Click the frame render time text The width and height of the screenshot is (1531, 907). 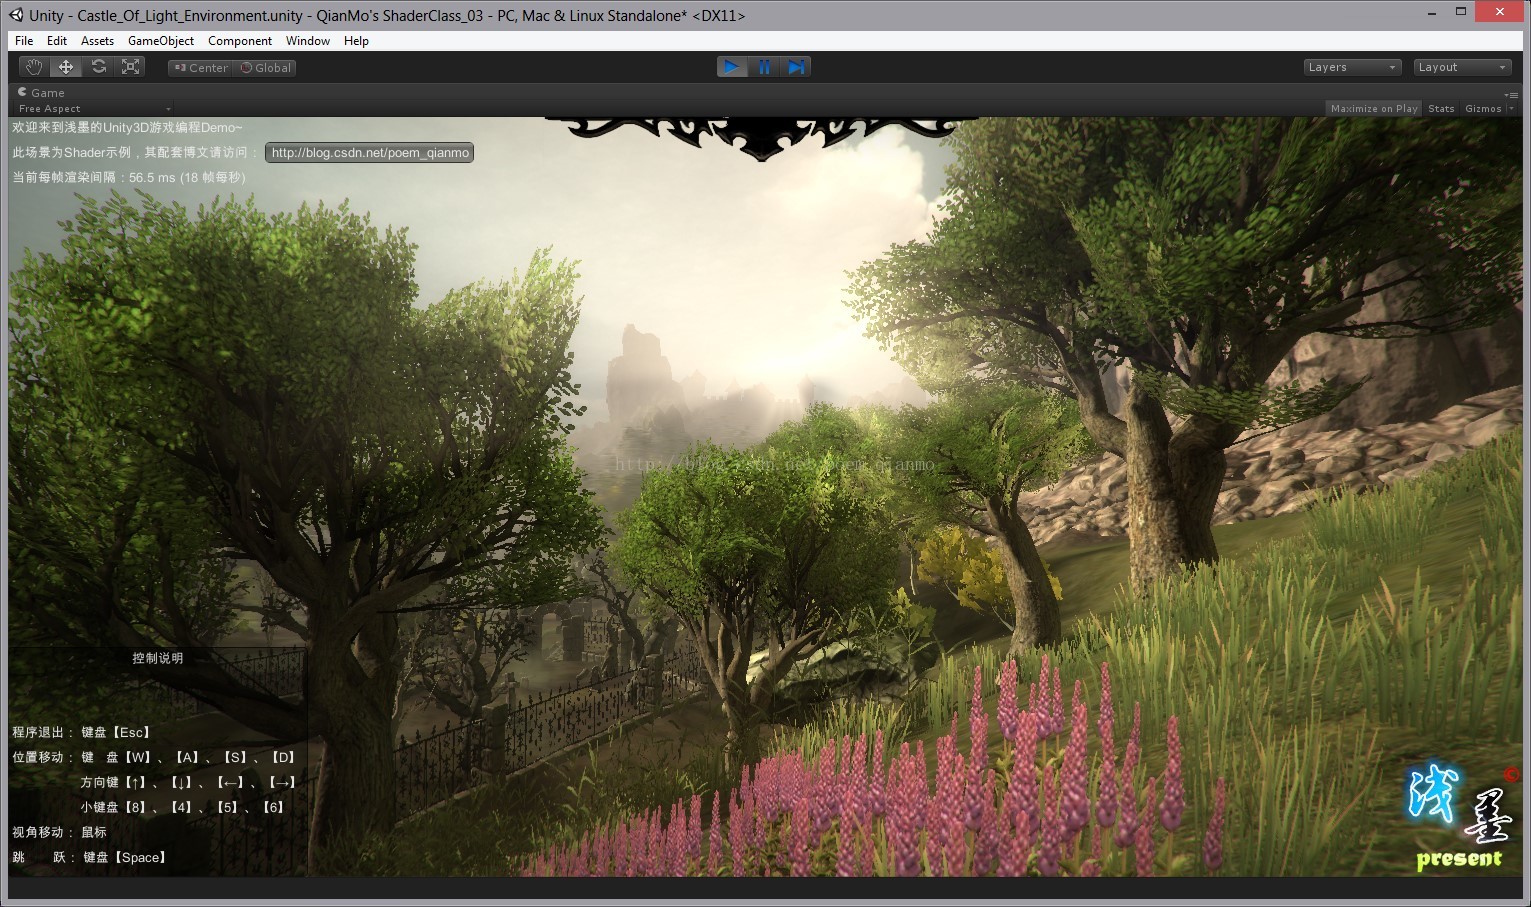click(x=129, y=177)
